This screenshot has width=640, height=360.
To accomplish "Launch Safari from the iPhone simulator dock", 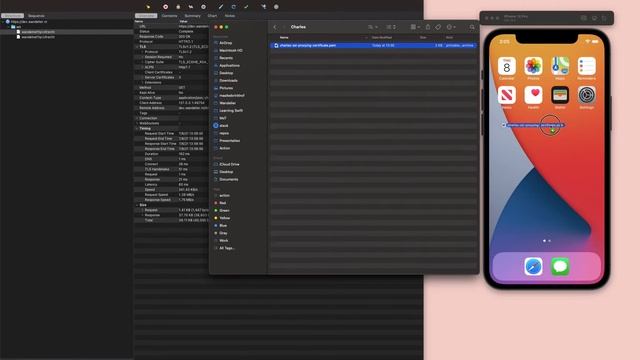I will (x=533, y=267).
